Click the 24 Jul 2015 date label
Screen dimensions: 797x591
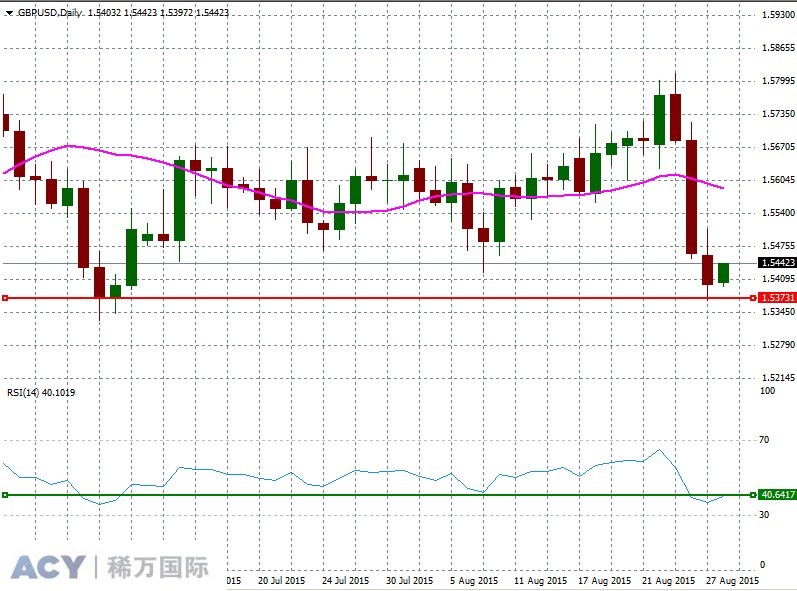[x=345, y=580]
